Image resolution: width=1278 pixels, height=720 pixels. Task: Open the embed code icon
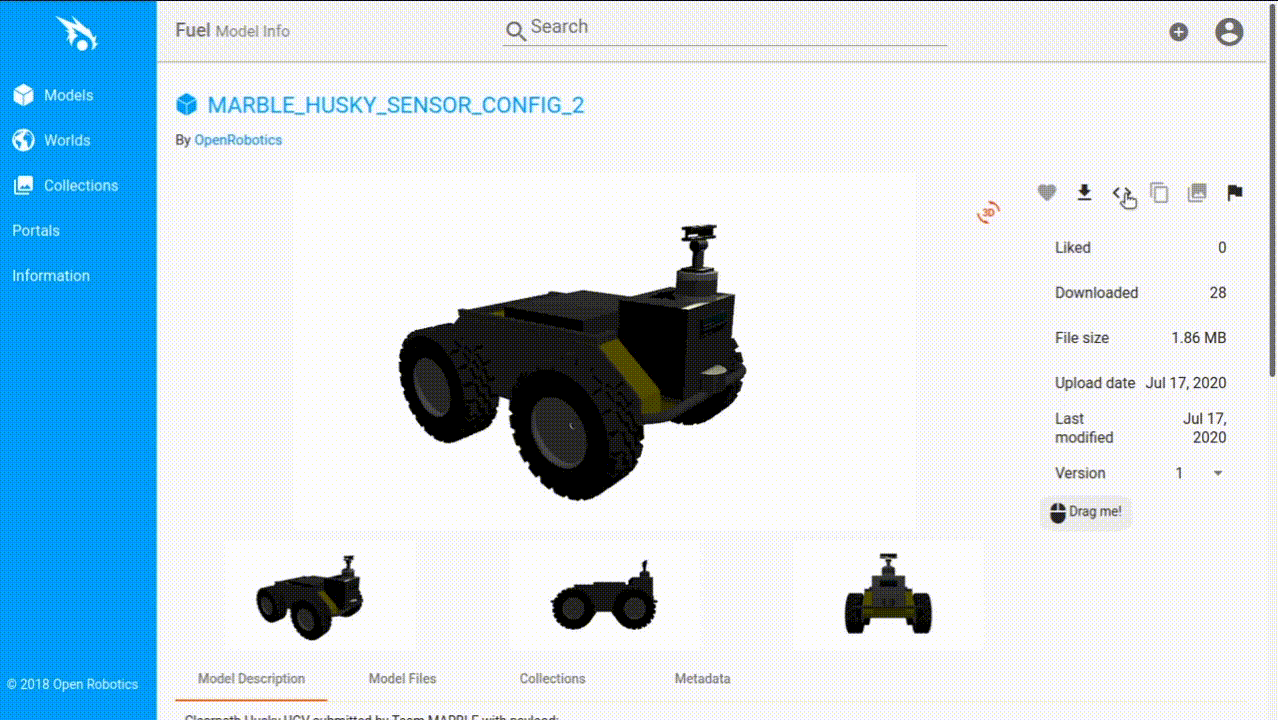point(1122,193)
